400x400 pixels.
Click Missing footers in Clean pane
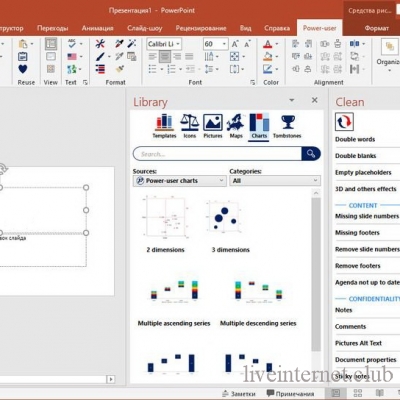(357, 233)
